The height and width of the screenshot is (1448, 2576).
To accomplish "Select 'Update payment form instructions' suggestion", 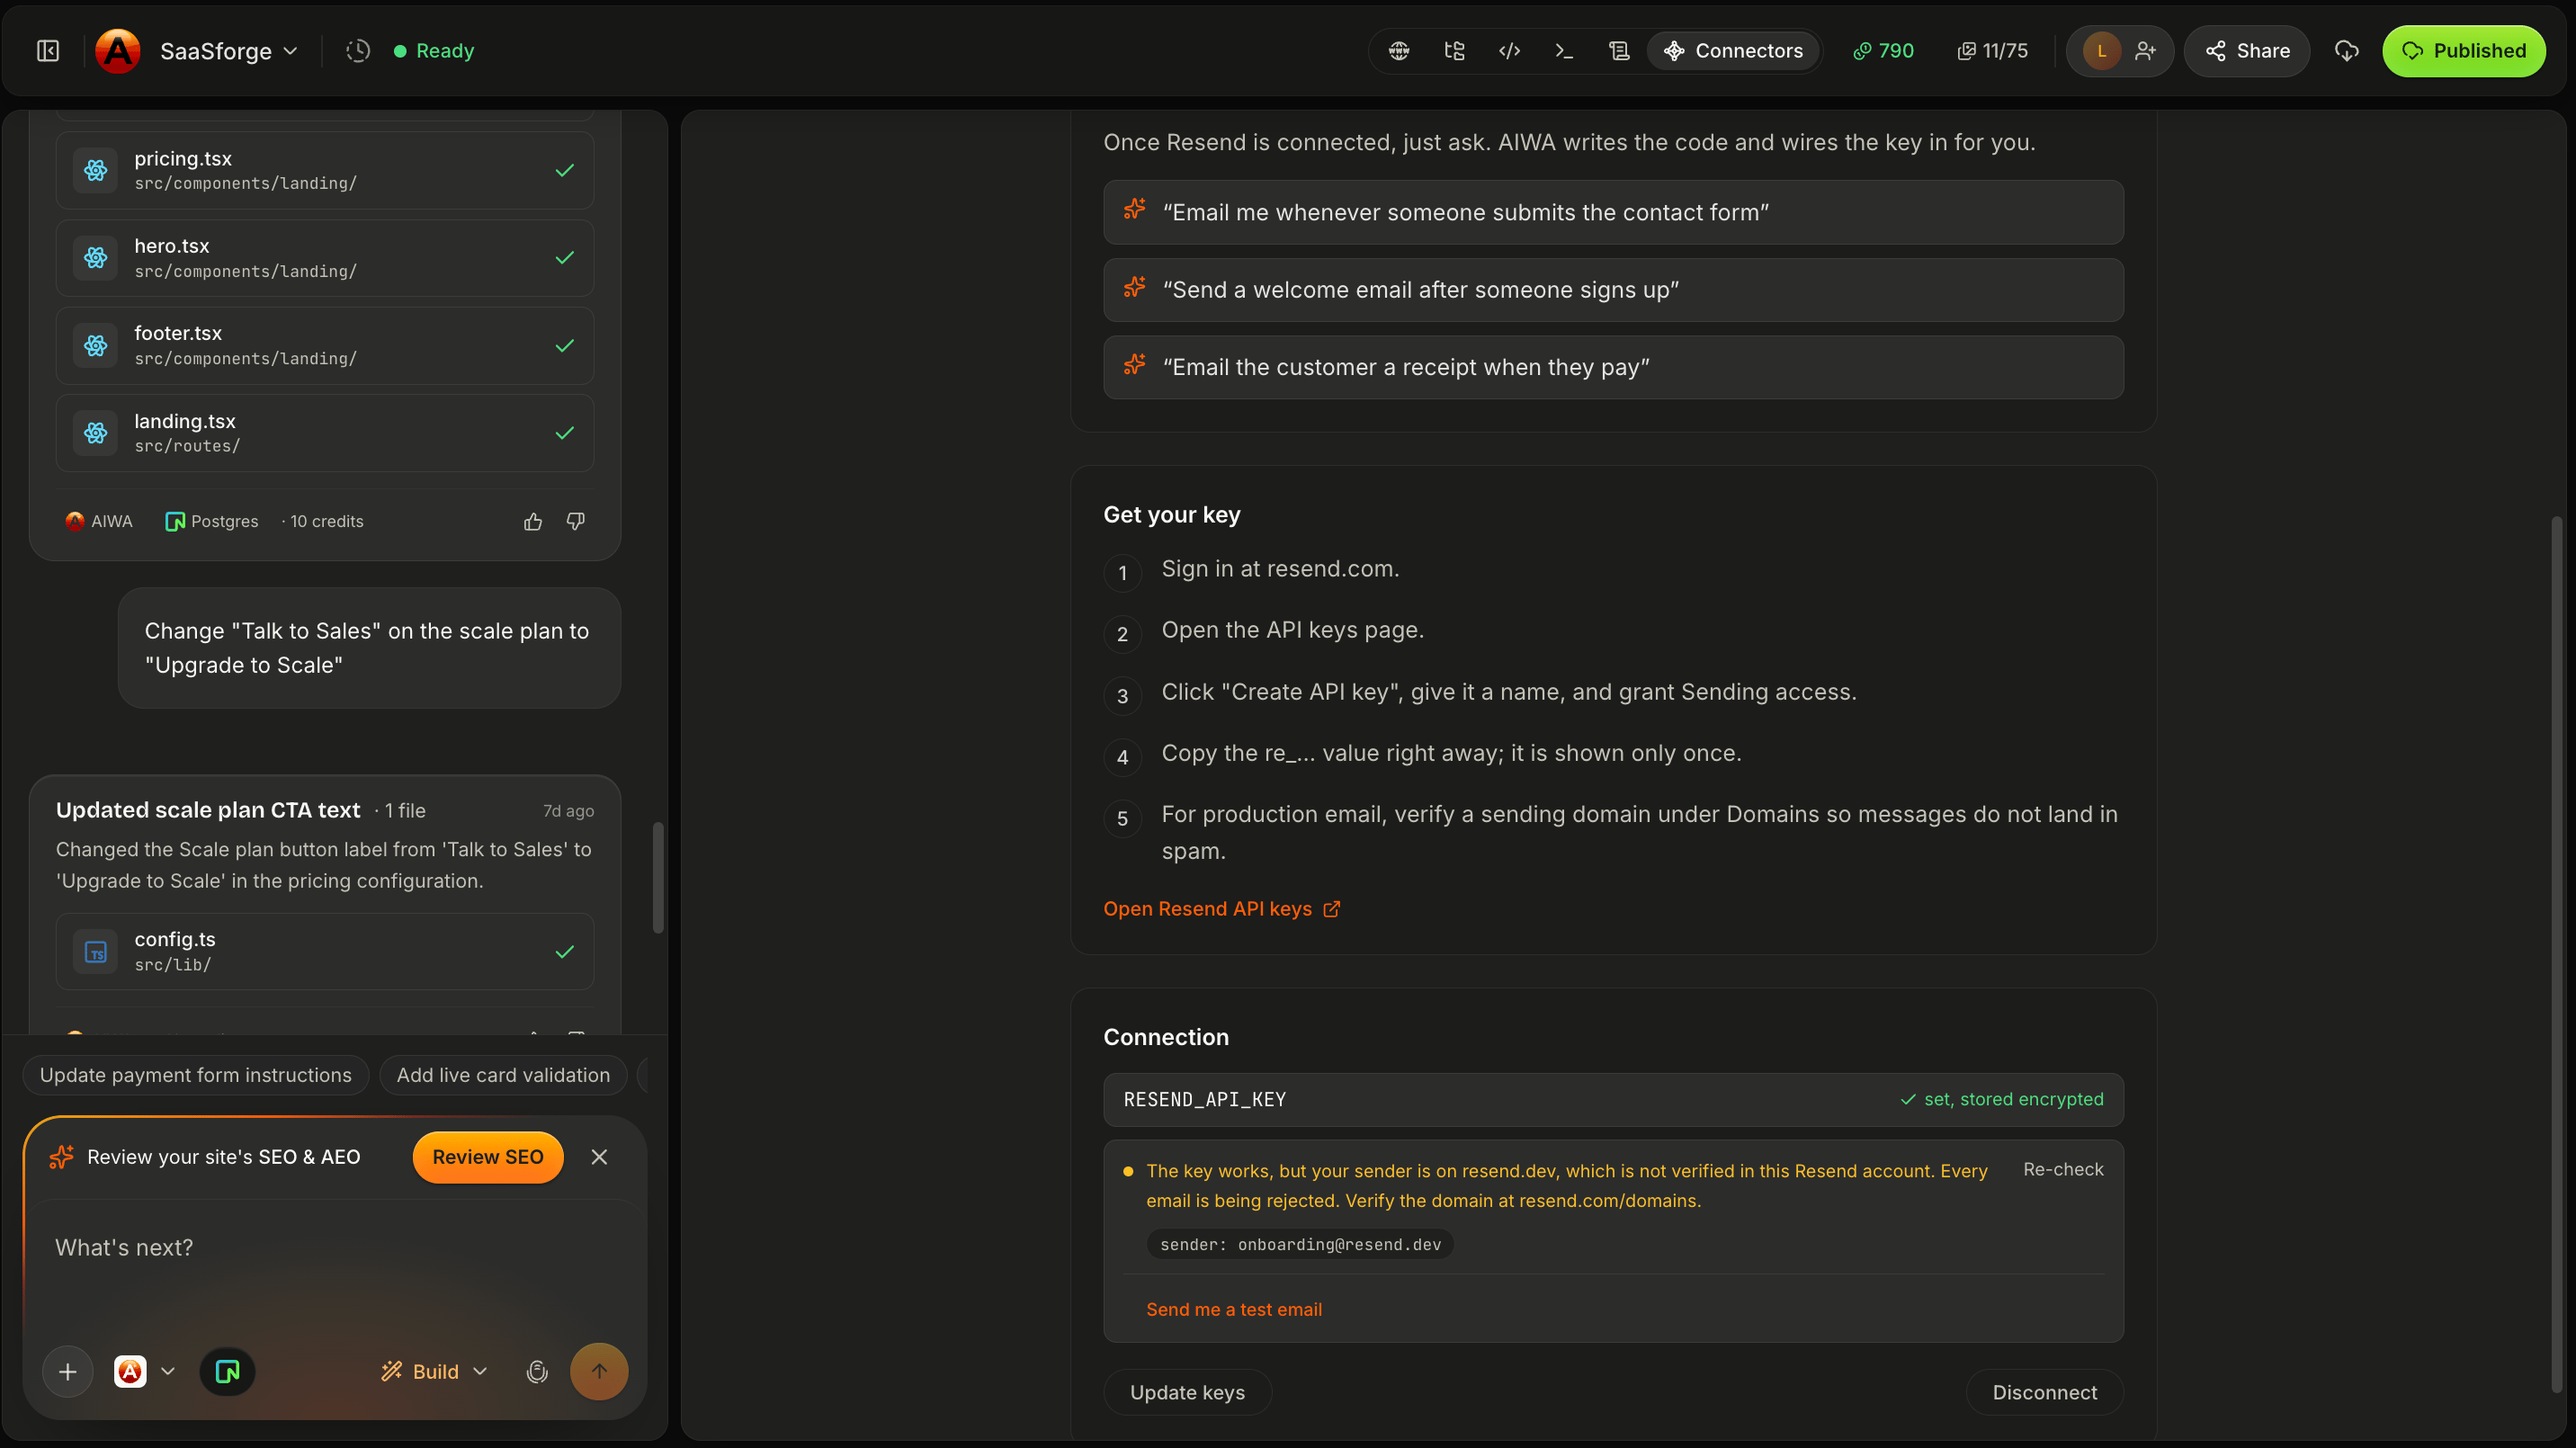I will (x=196, y=1075).
